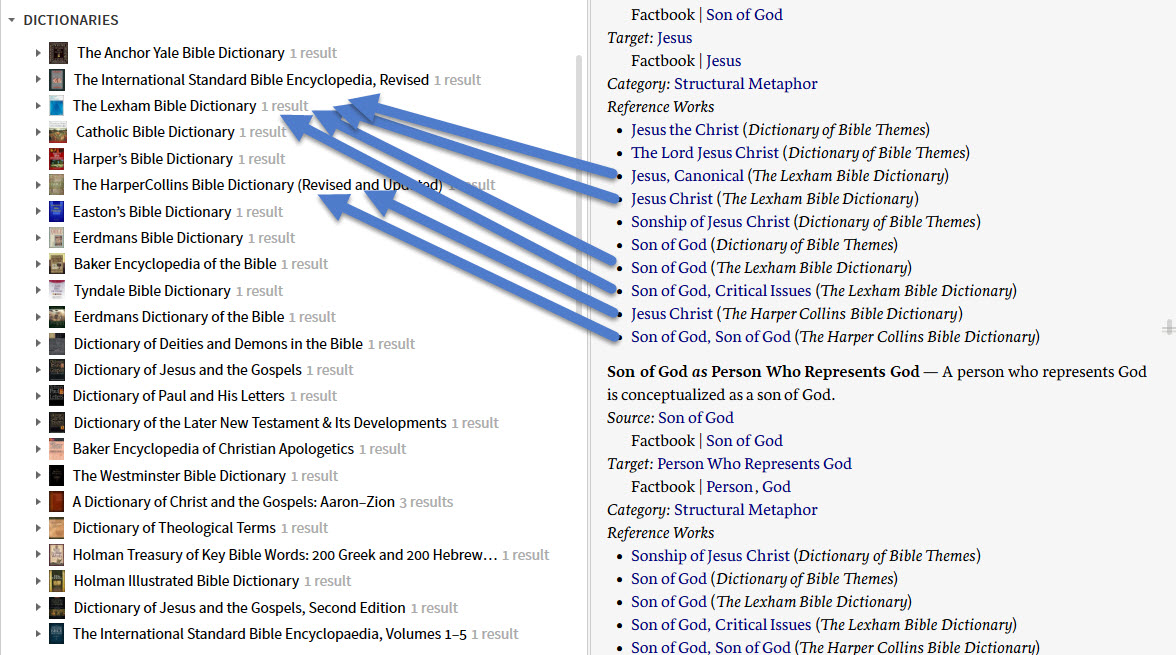Click The Westminster Bible Dictionary cover icon

57,476
